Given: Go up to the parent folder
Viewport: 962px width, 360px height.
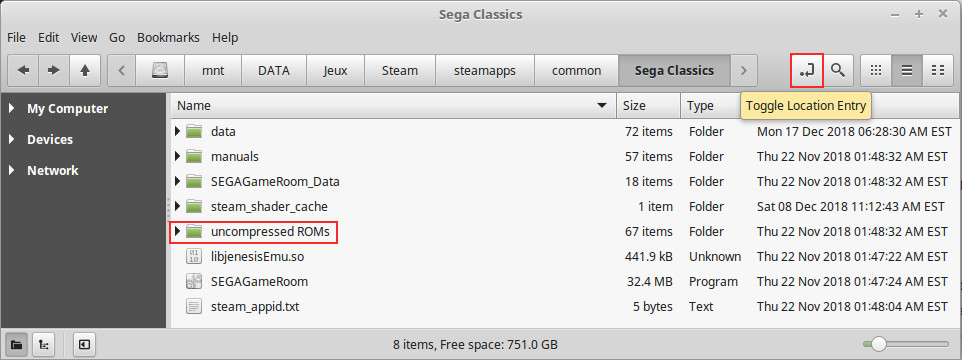Looking at the screenshot, I should pos(85,71).
